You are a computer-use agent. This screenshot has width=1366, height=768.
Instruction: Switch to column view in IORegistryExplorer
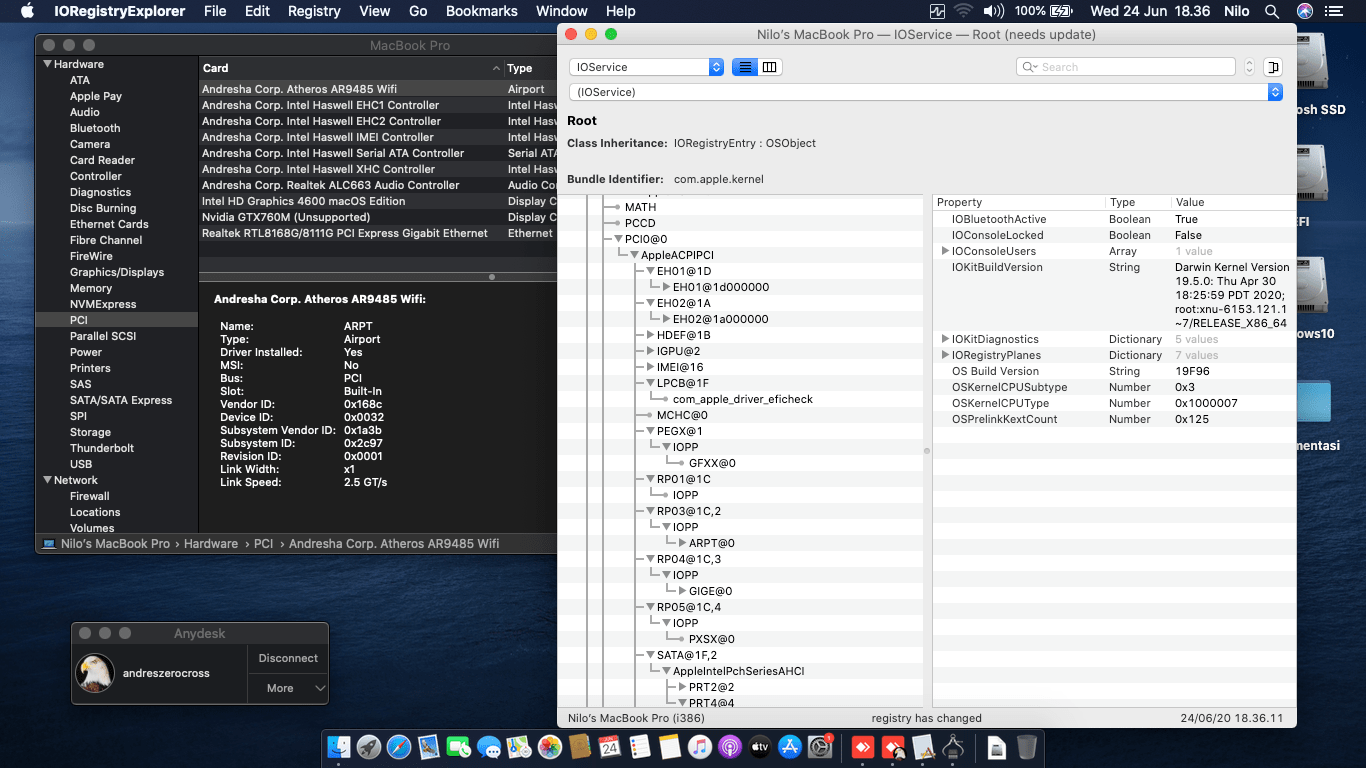769,67
